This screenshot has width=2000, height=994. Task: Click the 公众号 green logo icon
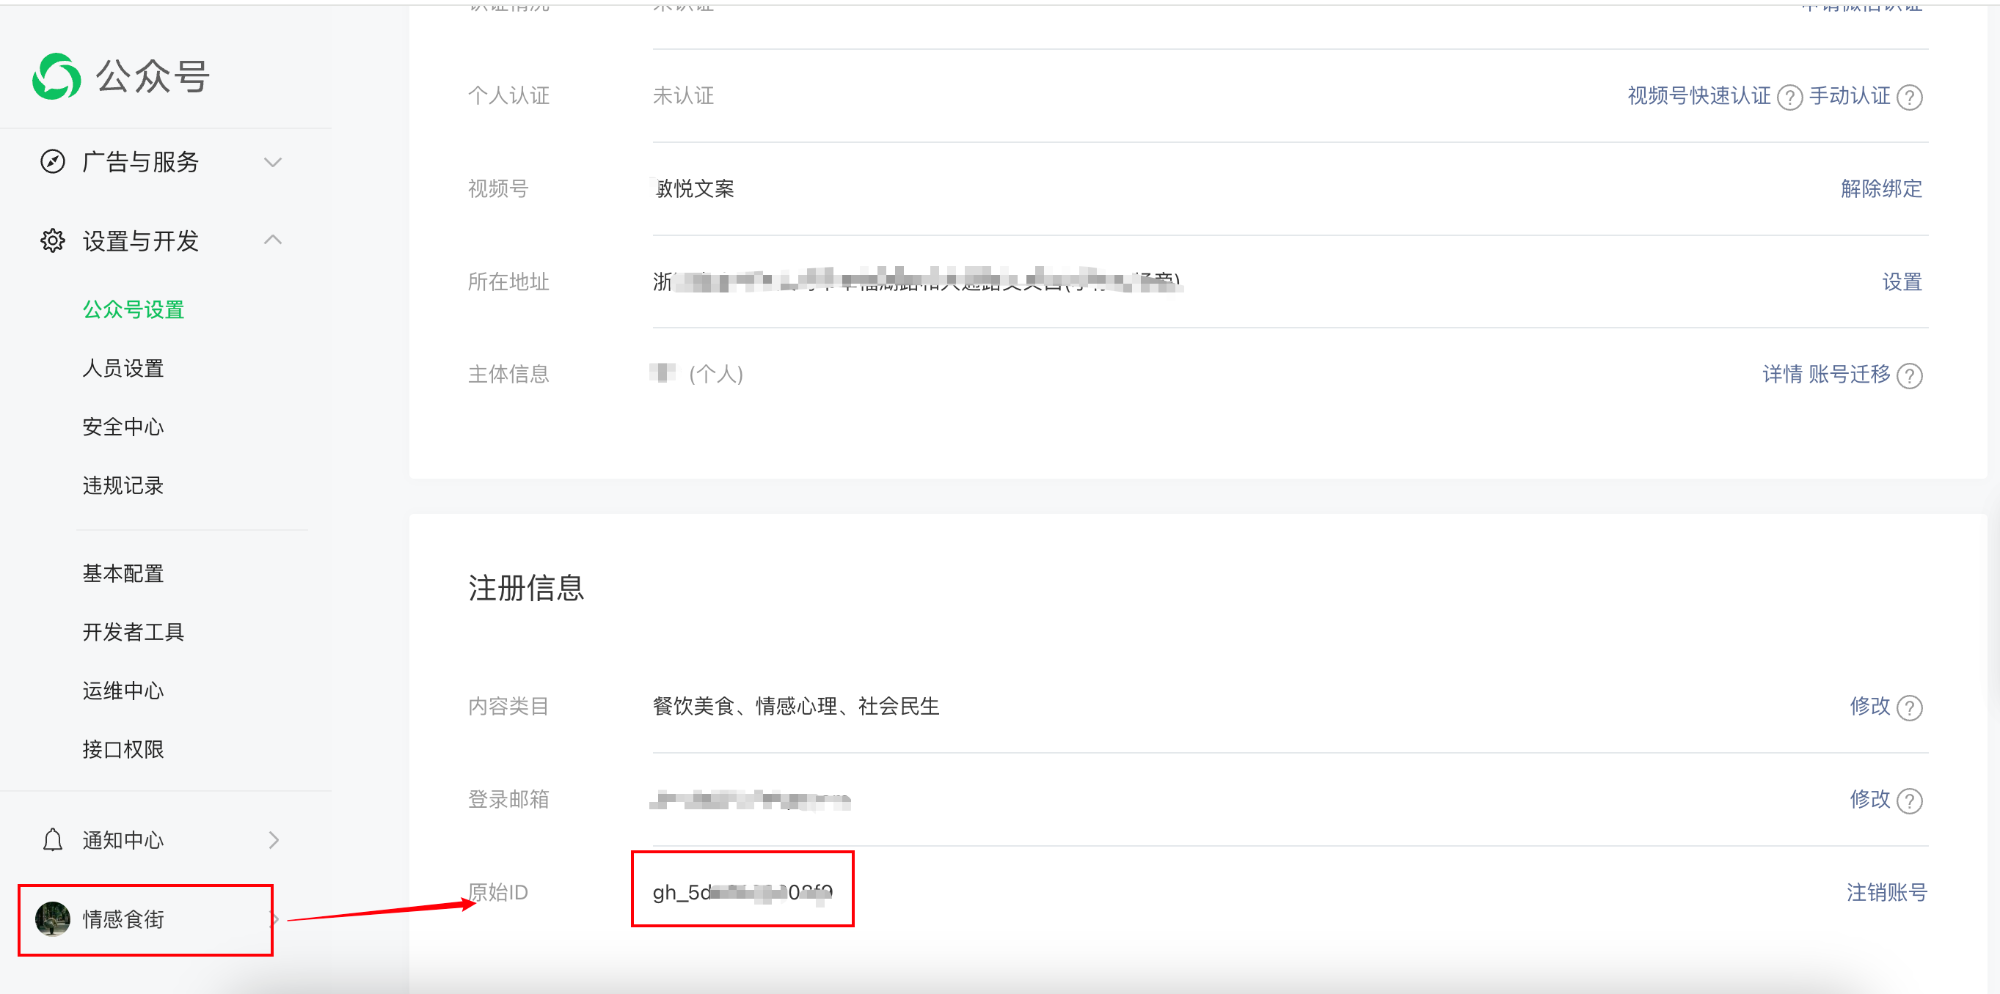pos(56,77)
